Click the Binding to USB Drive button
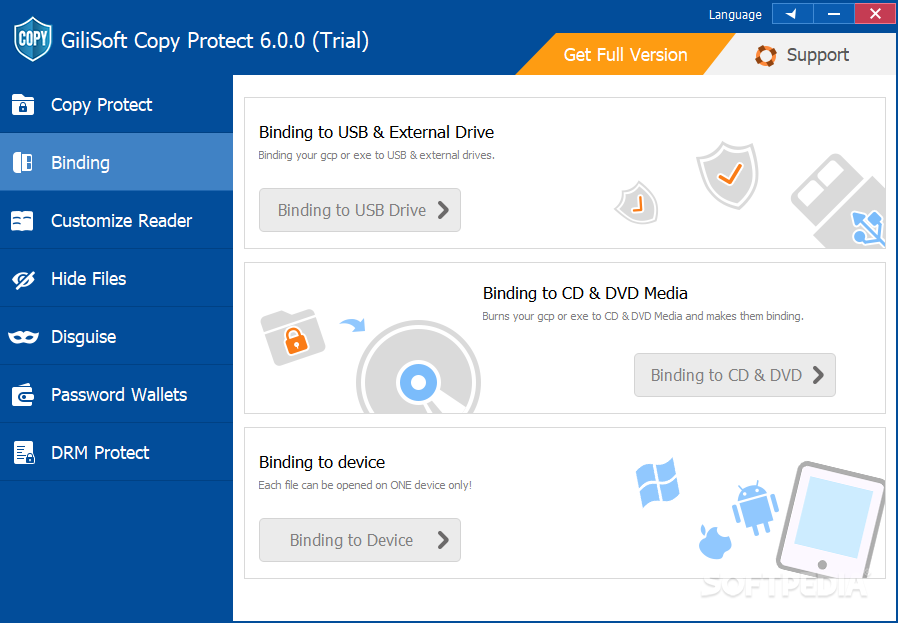898x623 pixels. point(360,210)
